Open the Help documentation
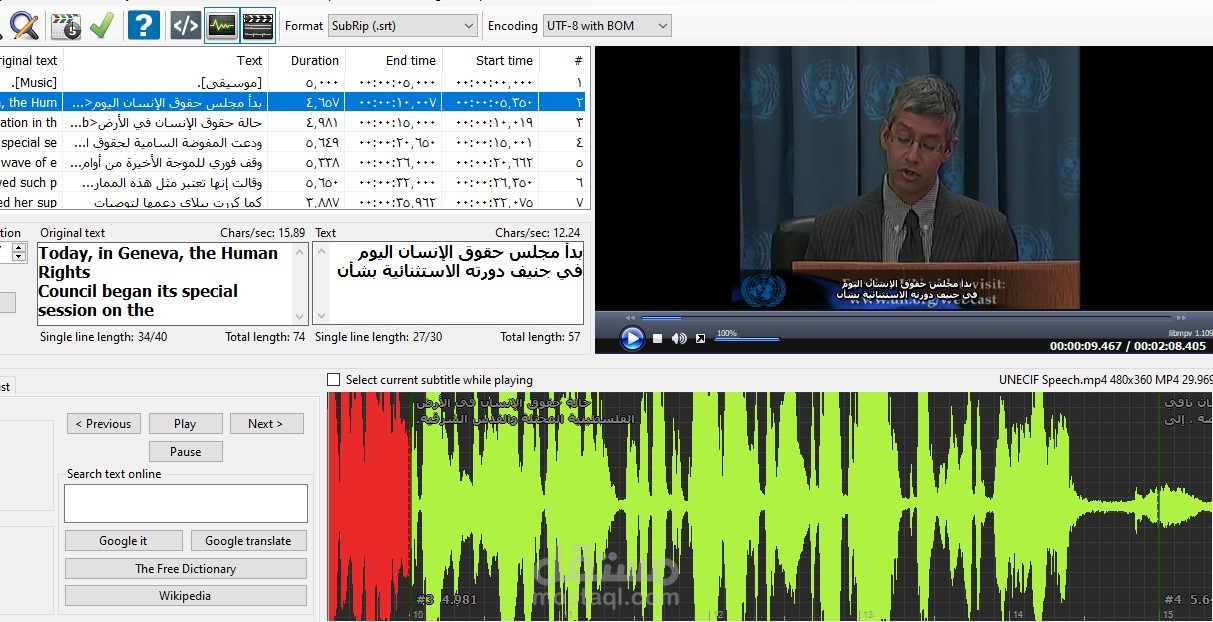1213x622 pixels. tap(143, 23)
